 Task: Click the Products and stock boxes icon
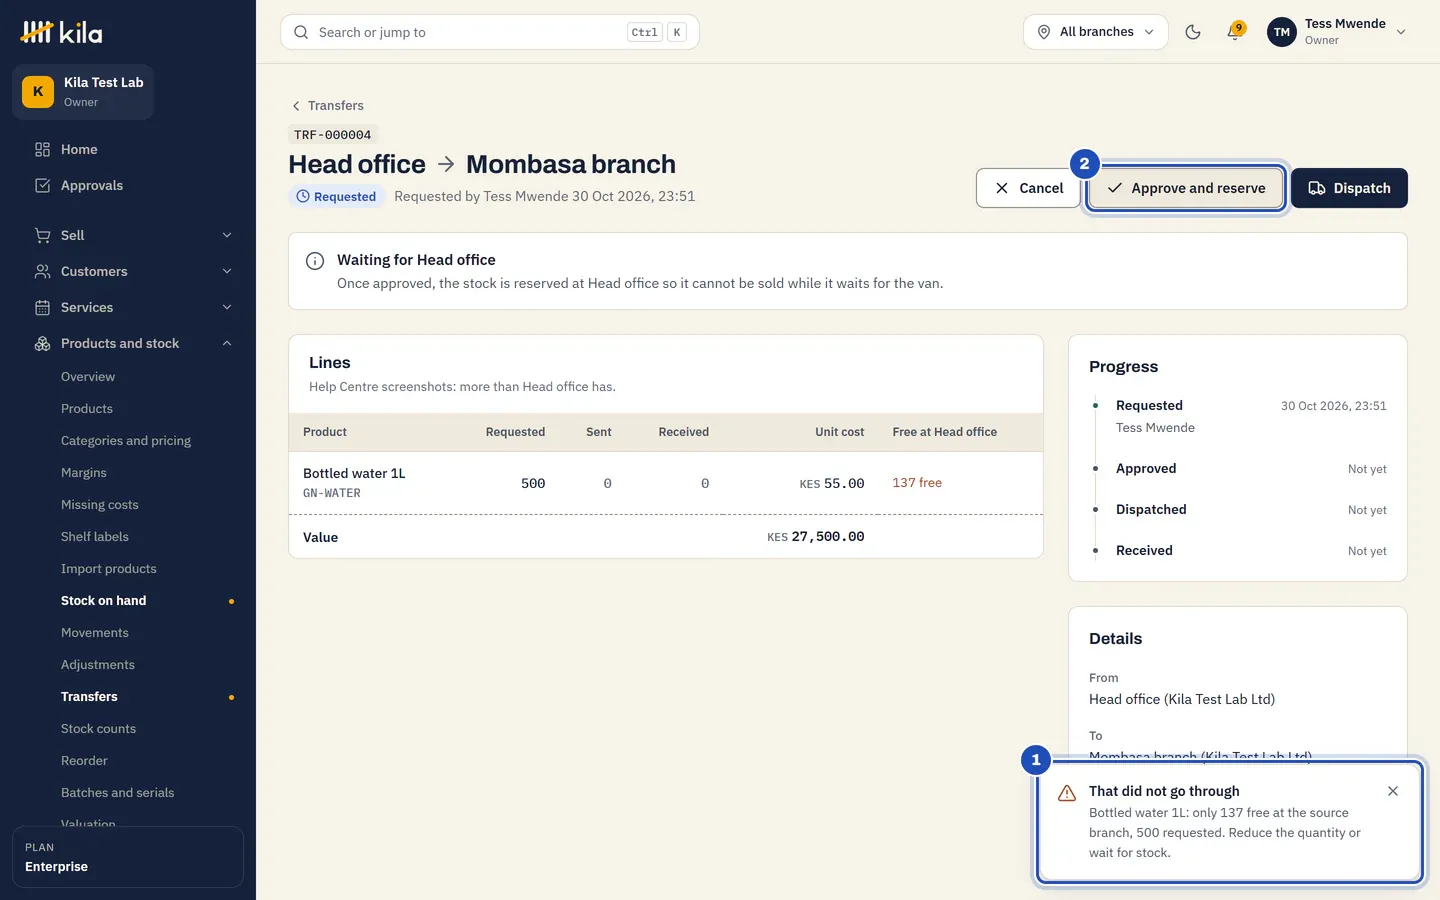click(x=42, y=343)
